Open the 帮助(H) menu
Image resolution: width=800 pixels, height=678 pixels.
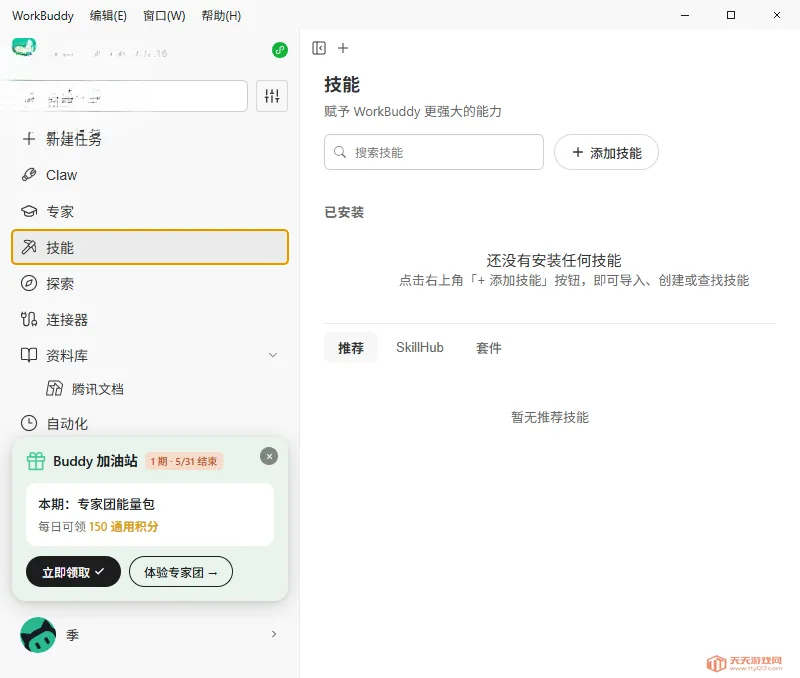221,16
